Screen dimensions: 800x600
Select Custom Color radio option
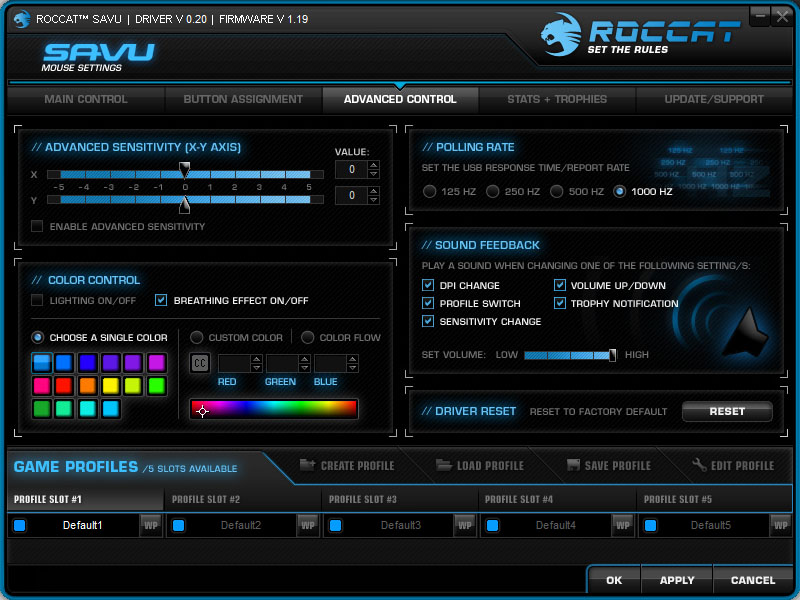click(196, 337)
